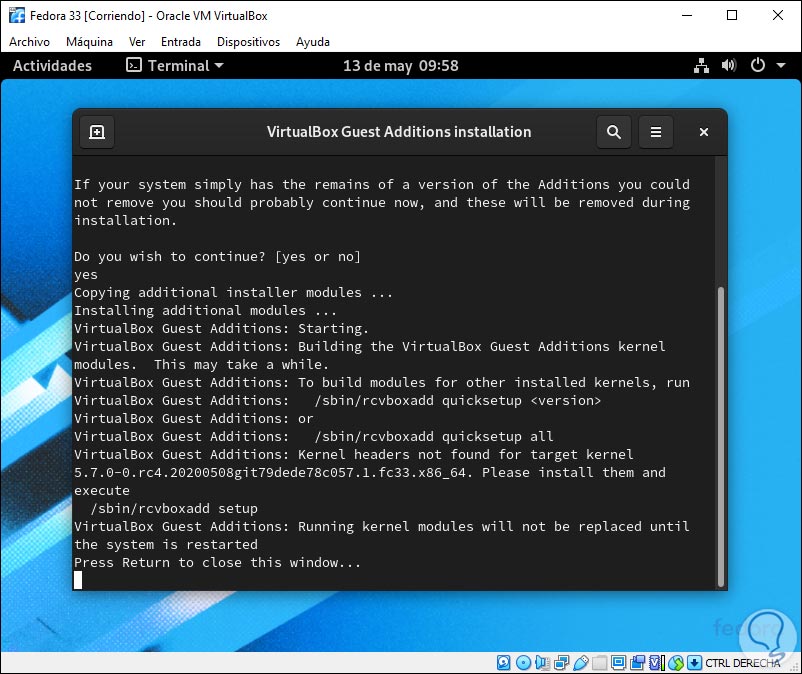Click the '/sbin/rcvboxadd setup' line
This screenshot has height=674, width=802.
[x=174, y=508]
